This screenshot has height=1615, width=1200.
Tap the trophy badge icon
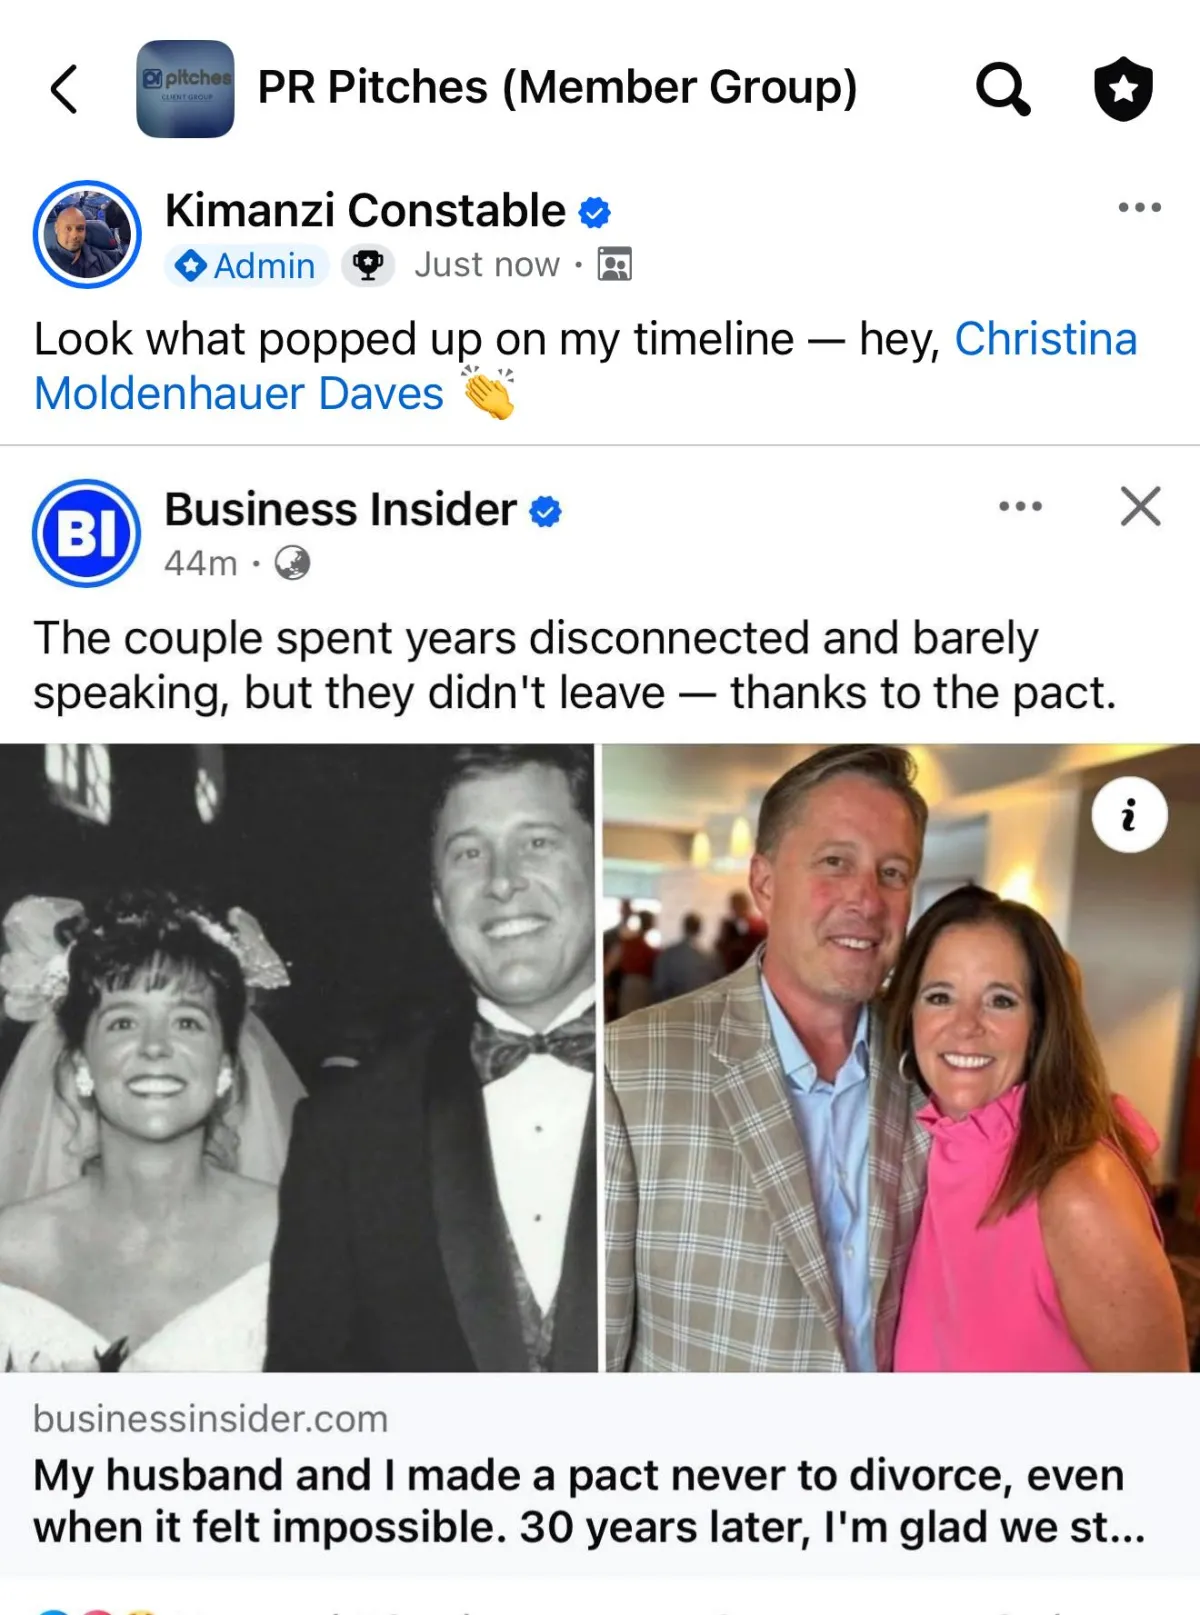click(368, 266)
